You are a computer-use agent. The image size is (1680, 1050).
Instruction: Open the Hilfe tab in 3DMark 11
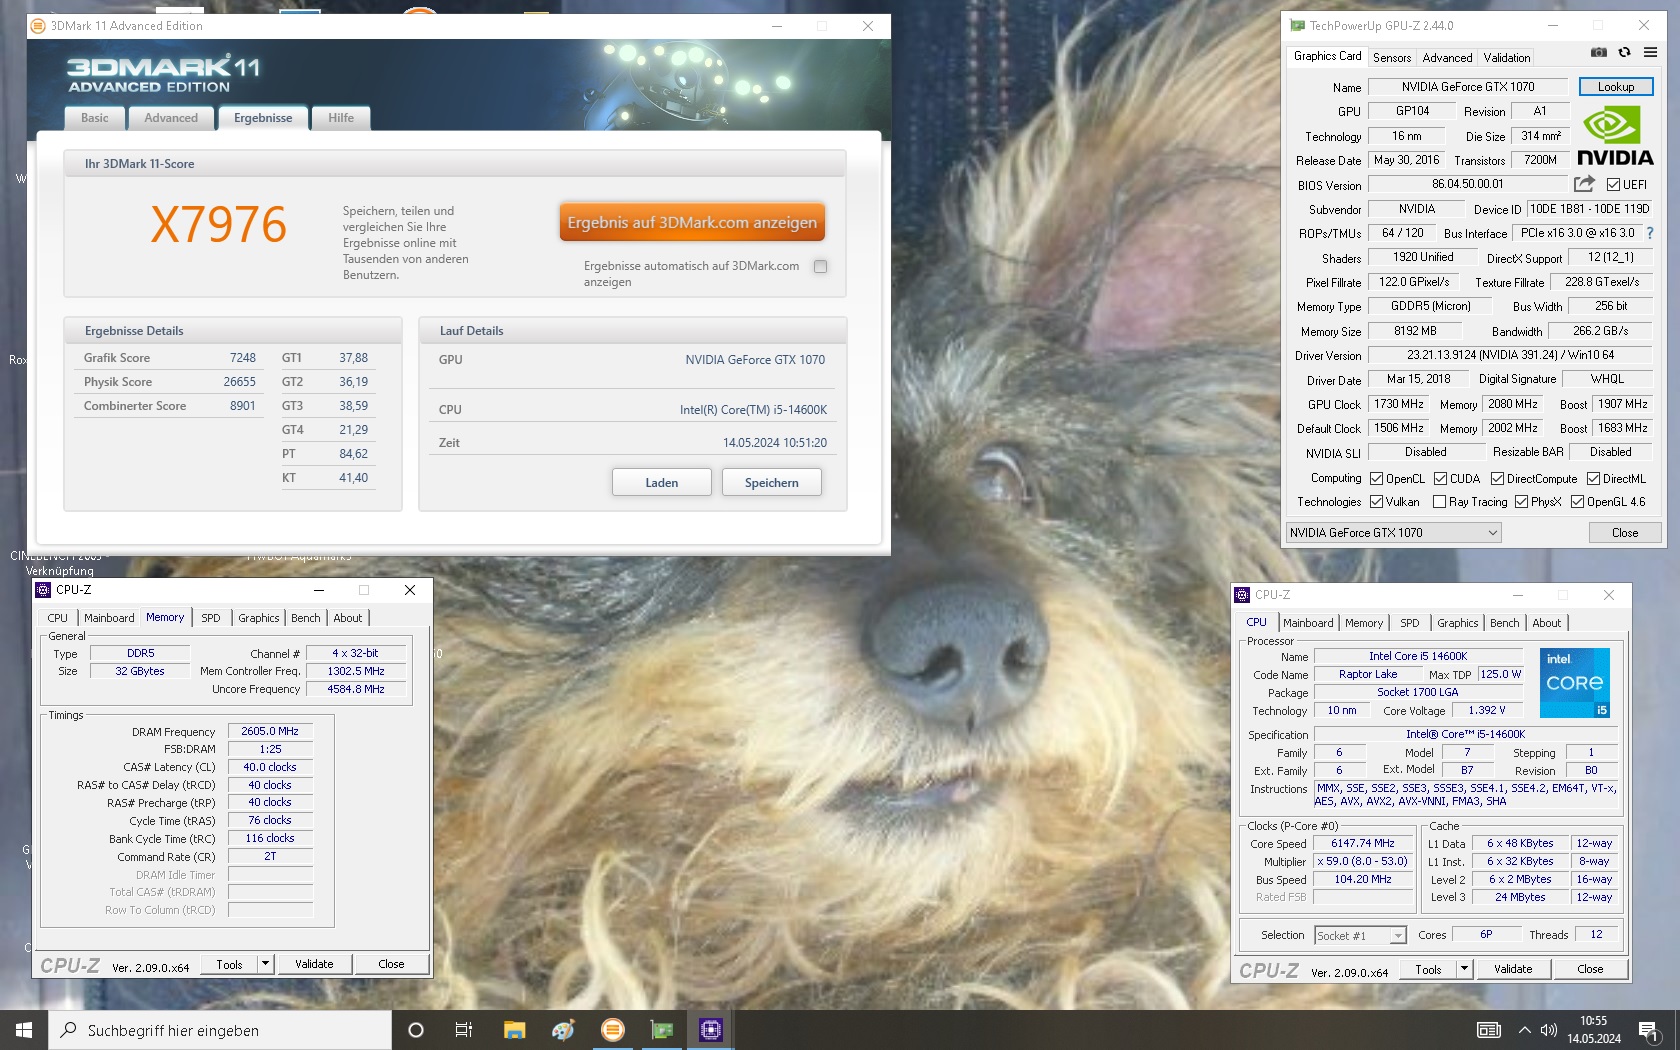(x=341, y=118)
